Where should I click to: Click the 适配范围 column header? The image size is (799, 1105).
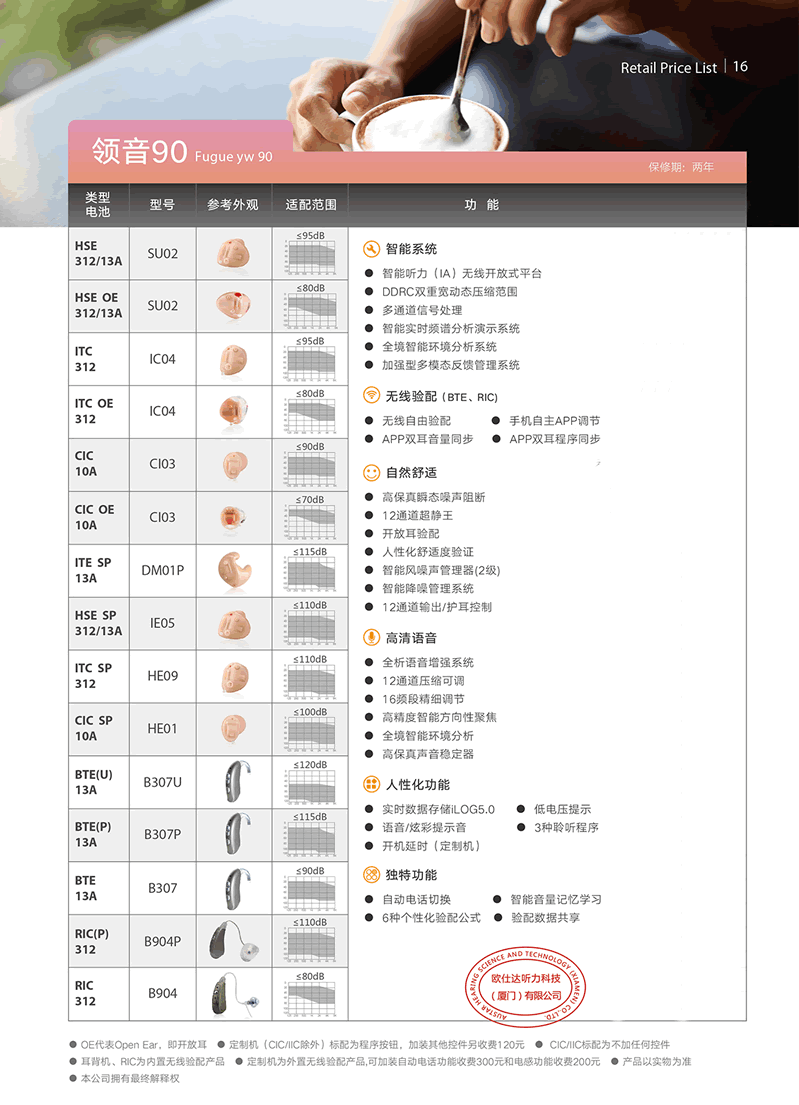coord(310,205)
